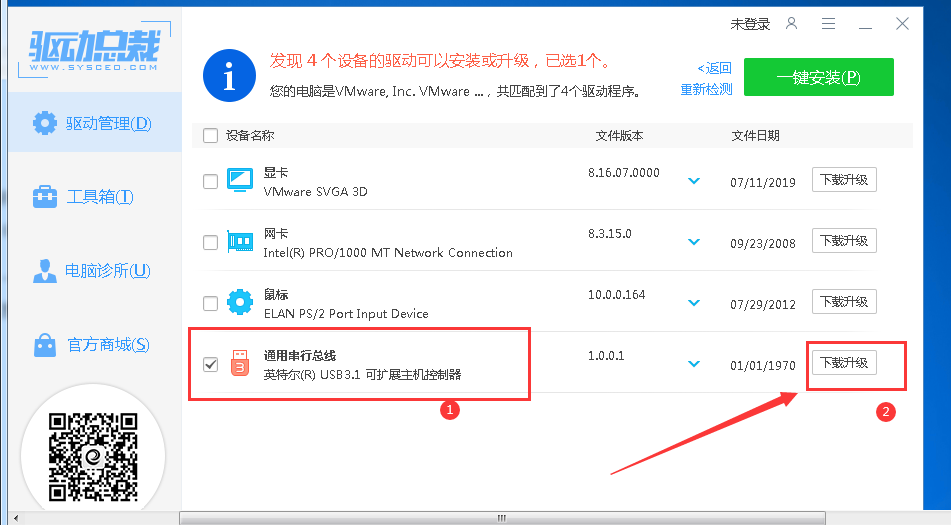The image size is (951, 525).
Task: Click the user account icon at top
Action: (x=791, y=24)
